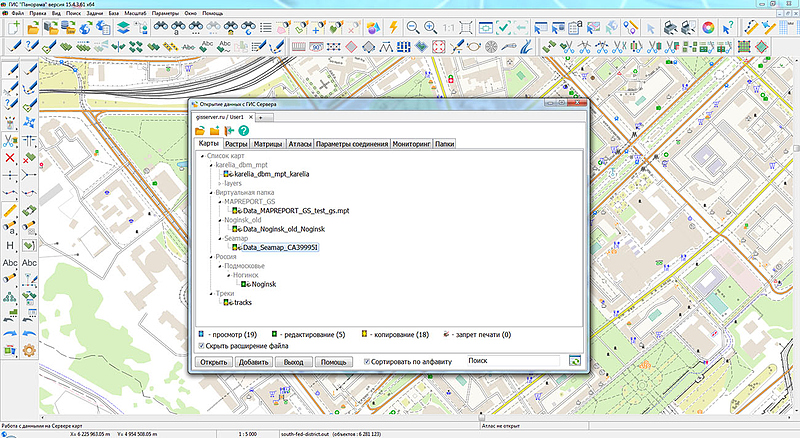
Task: Expand the 'layers' tree node
Action: pyautogui.click(x=218, y=183)
